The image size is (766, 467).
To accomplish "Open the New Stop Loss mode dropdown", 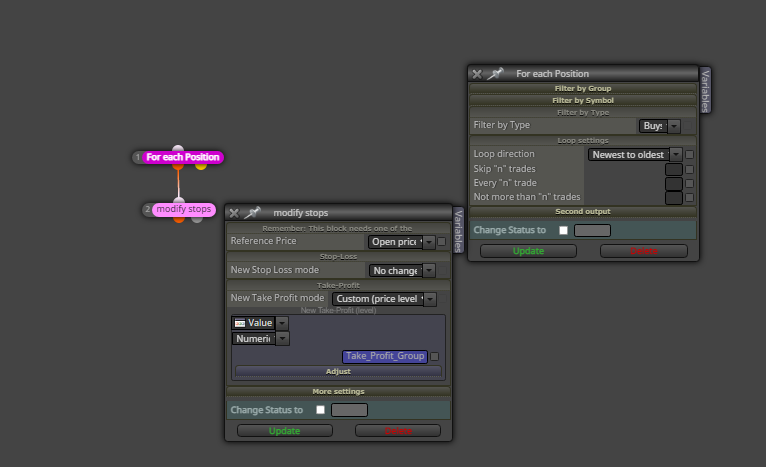I will (402, 271).
